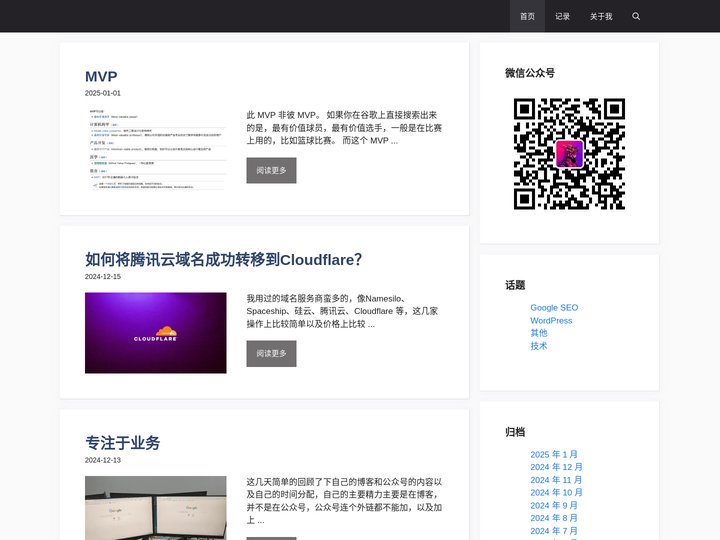Click the two-monitors thumbnail of 专注于业务
This screenshot has width=720, height=540.
[x=156, y=508]
